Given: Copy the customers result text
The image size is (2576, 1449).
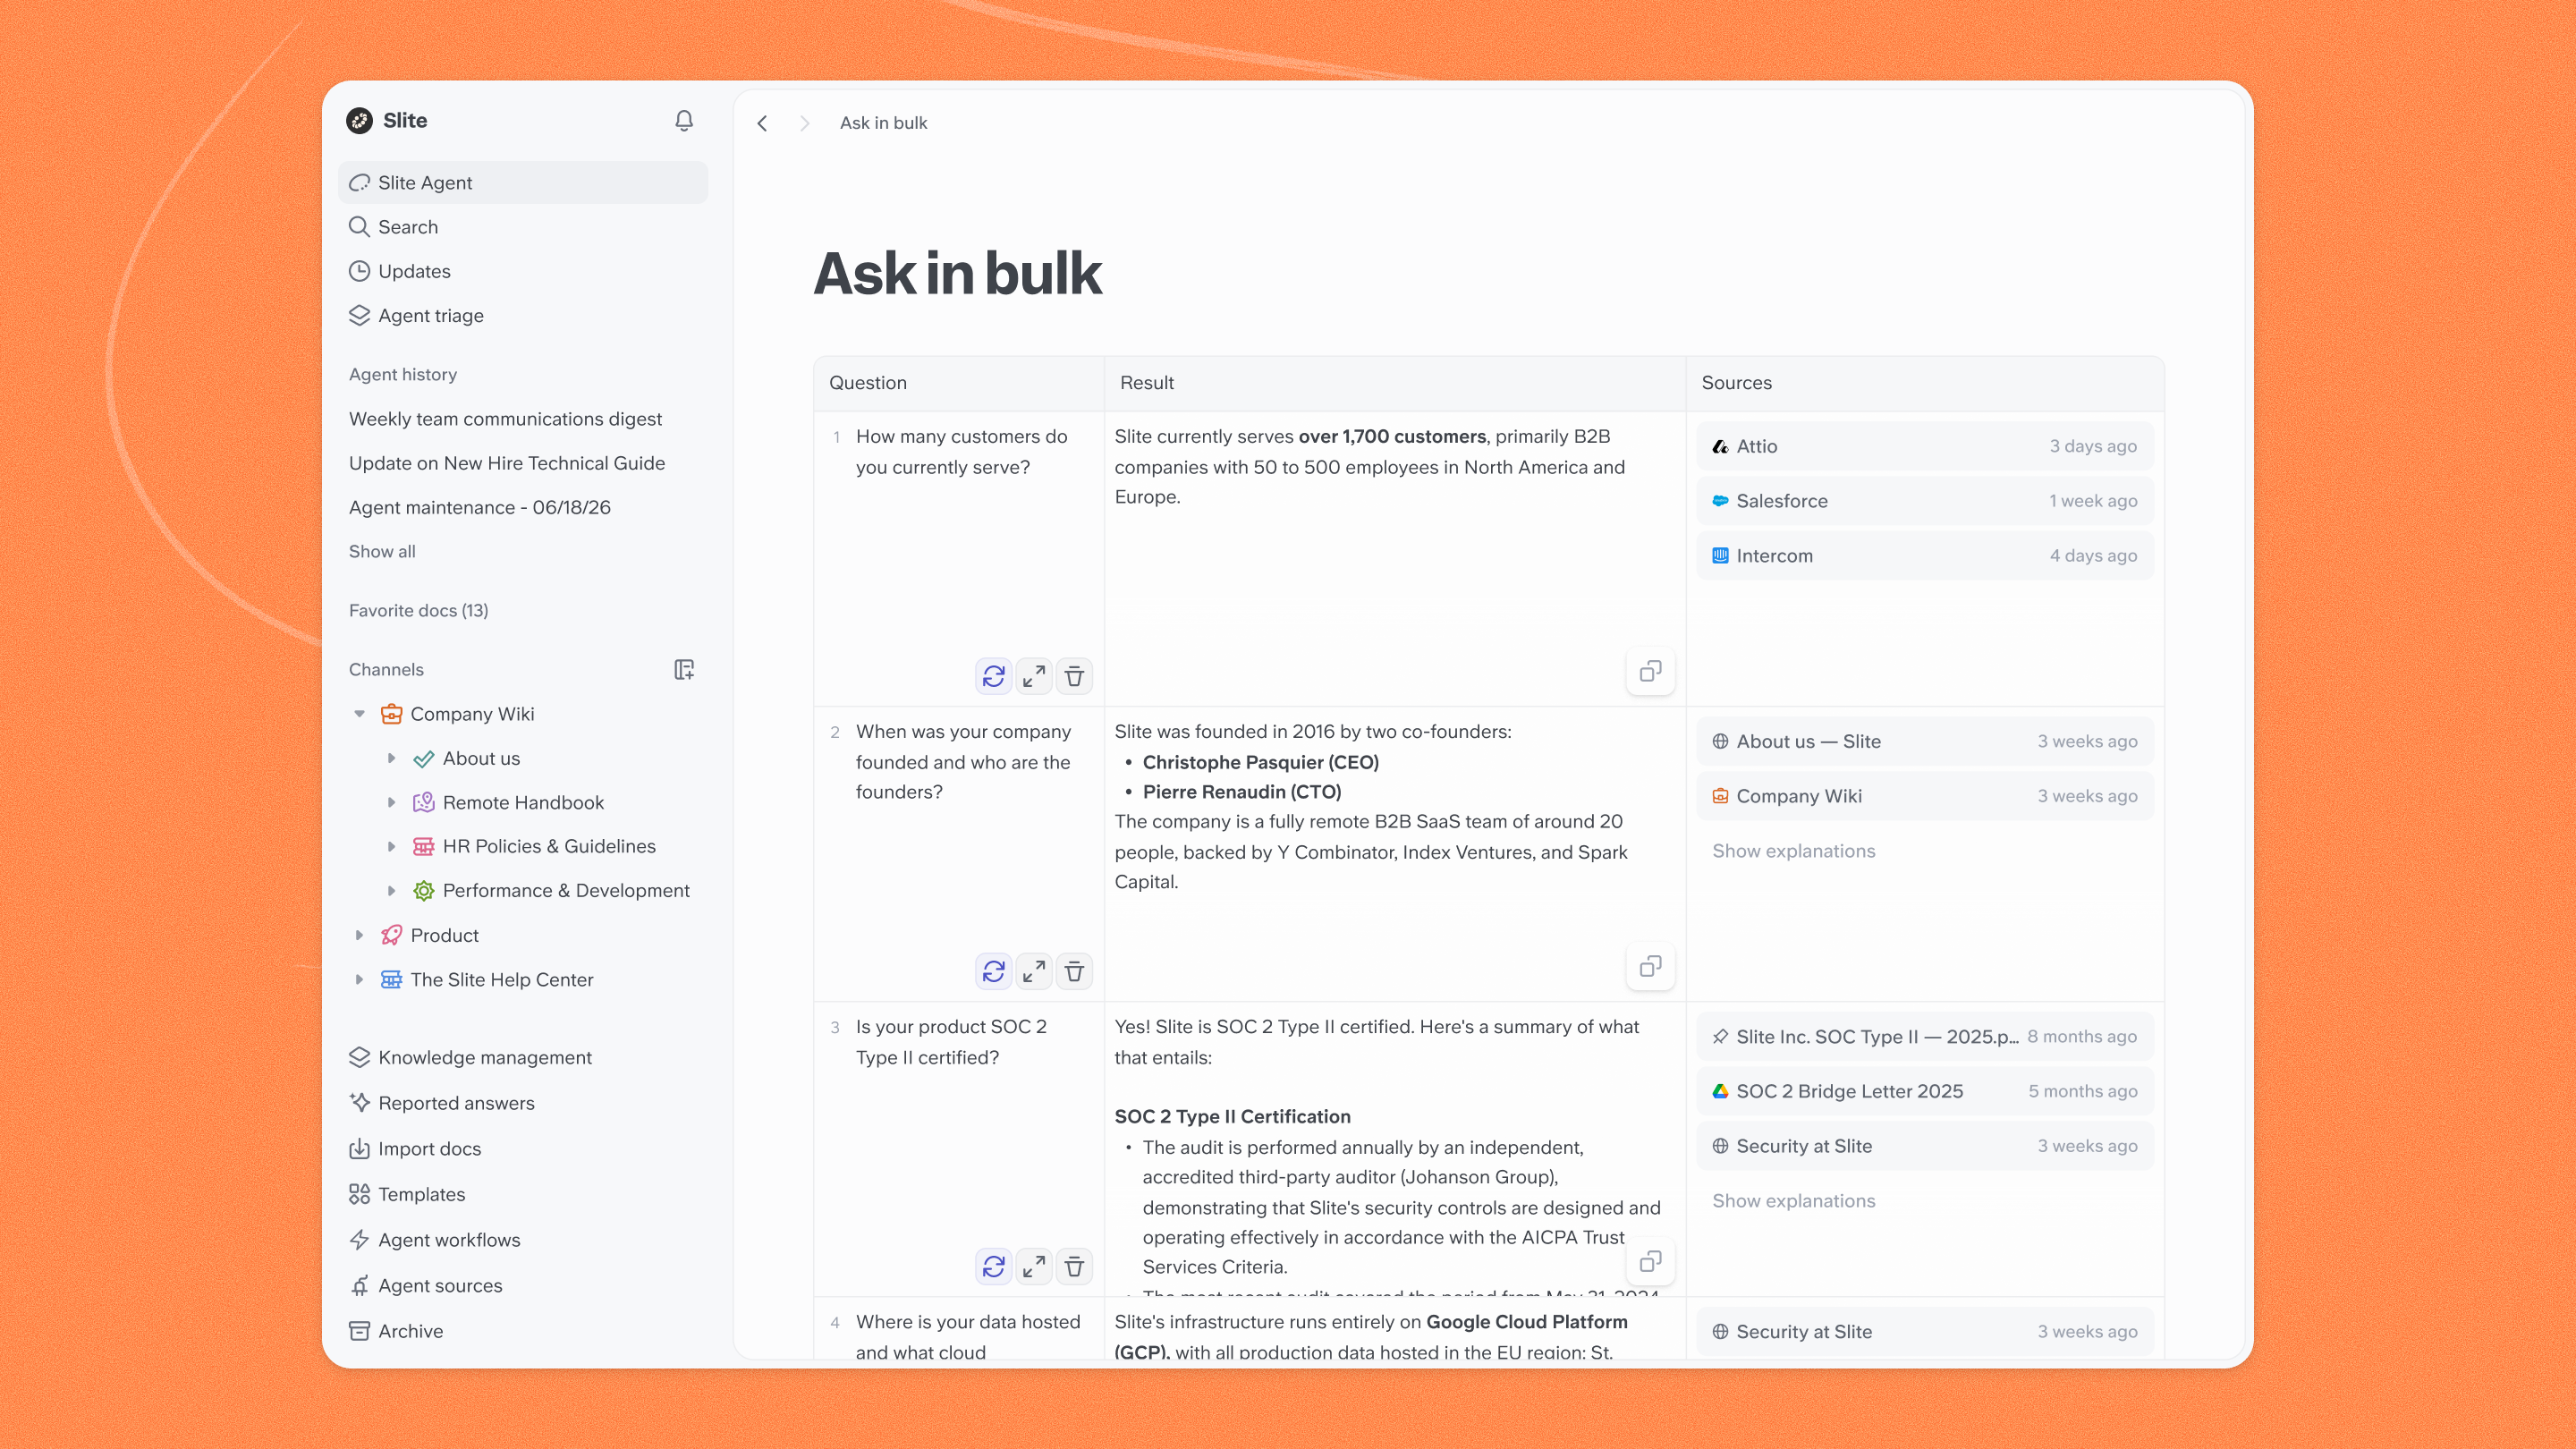Looking at the screenshot, I should pos(1650,670).
